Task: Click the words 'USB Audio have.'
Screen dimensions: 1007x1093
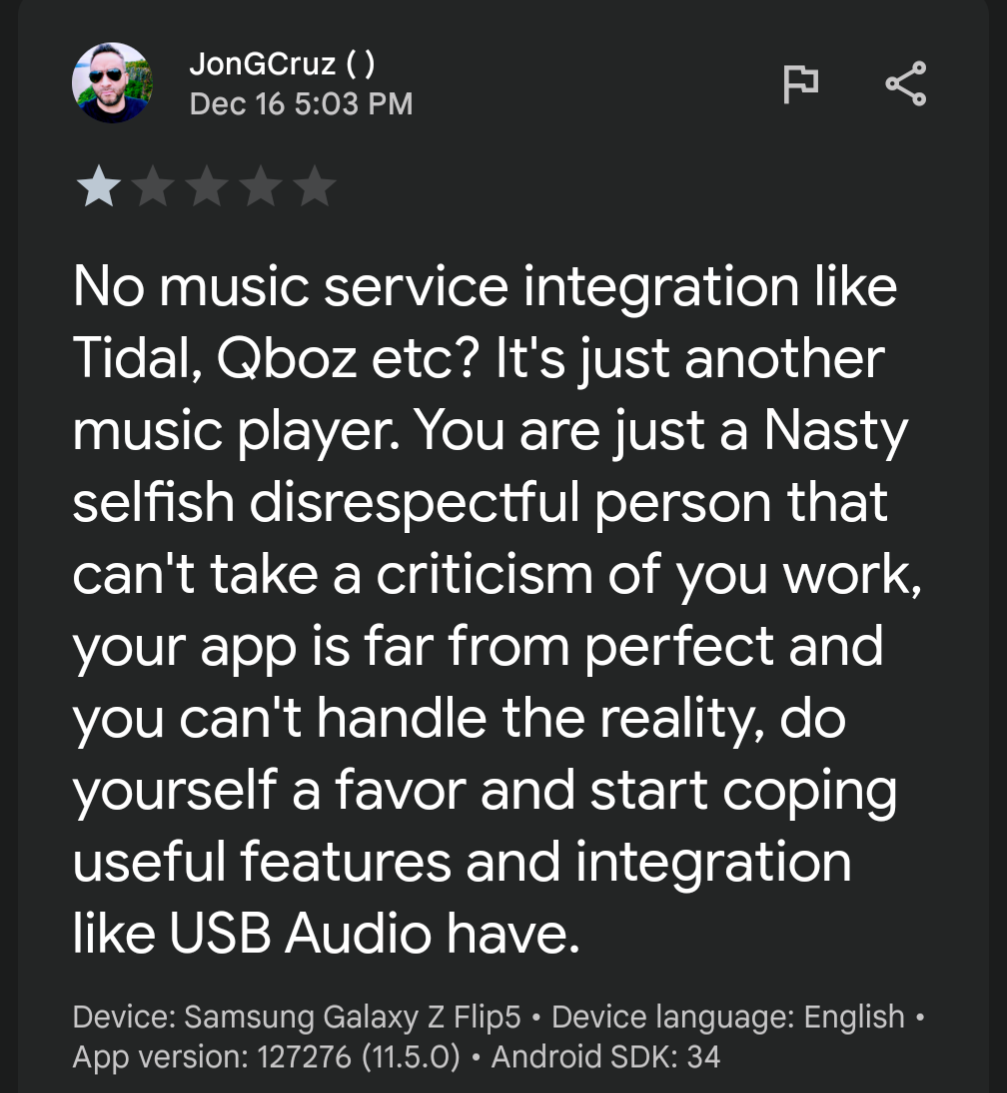Action: (374, 933)
